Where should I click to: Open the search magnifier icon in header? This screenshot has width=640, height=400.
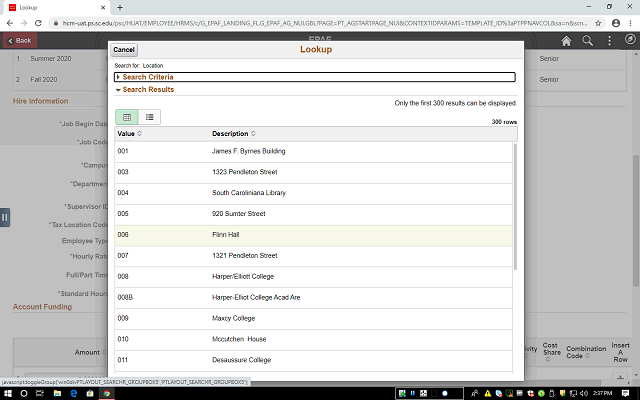(587, 40)
